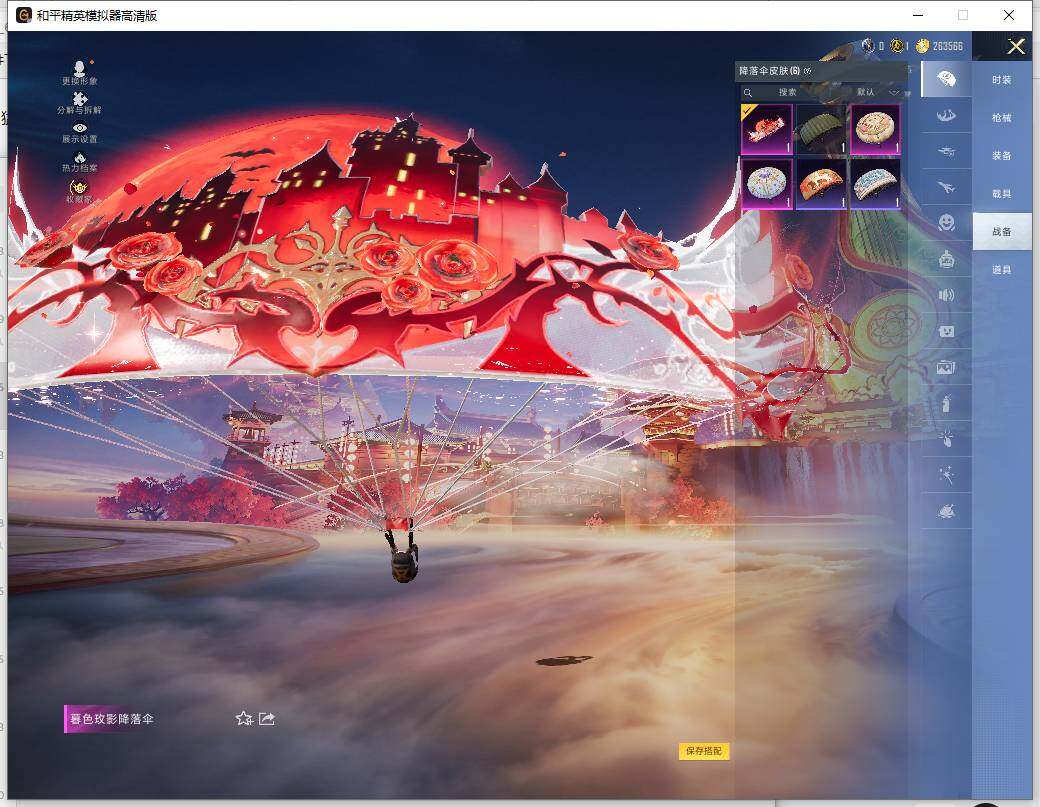Click the 搜索 search field
Screen dimensions: 1040x807
click(789, 92)
